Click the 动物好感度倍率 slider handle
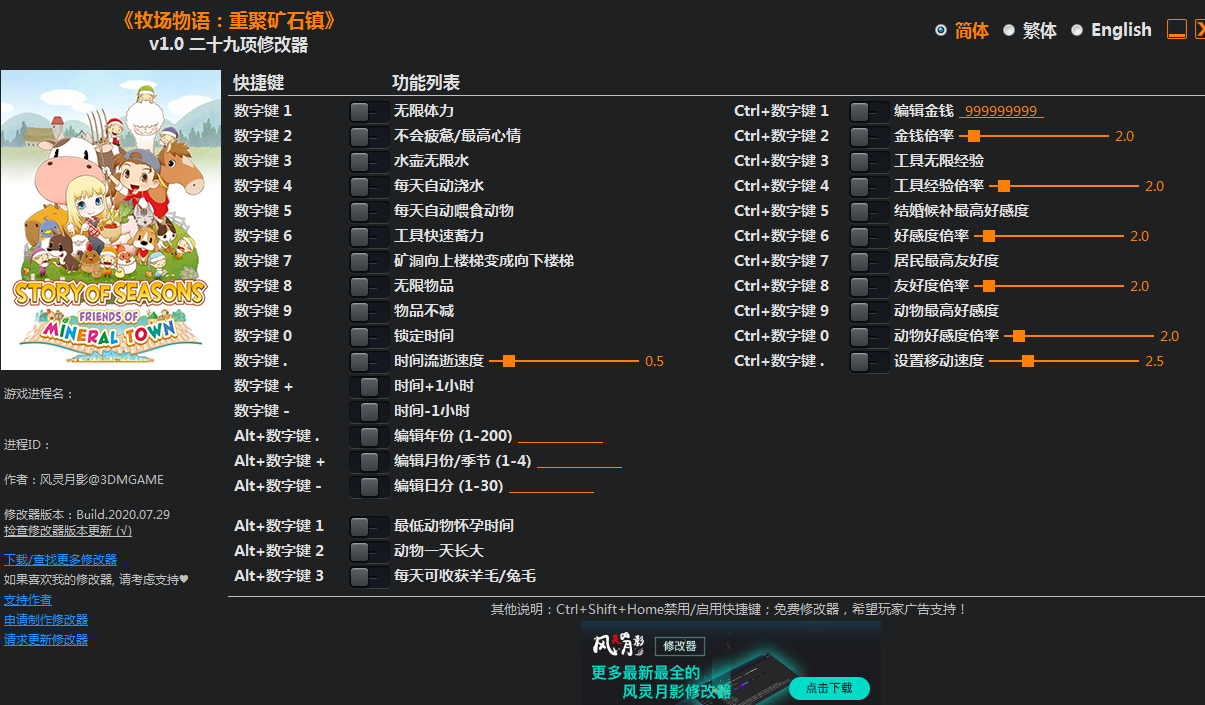This screenshot has height=705, width=1205. click(1019, 336)
